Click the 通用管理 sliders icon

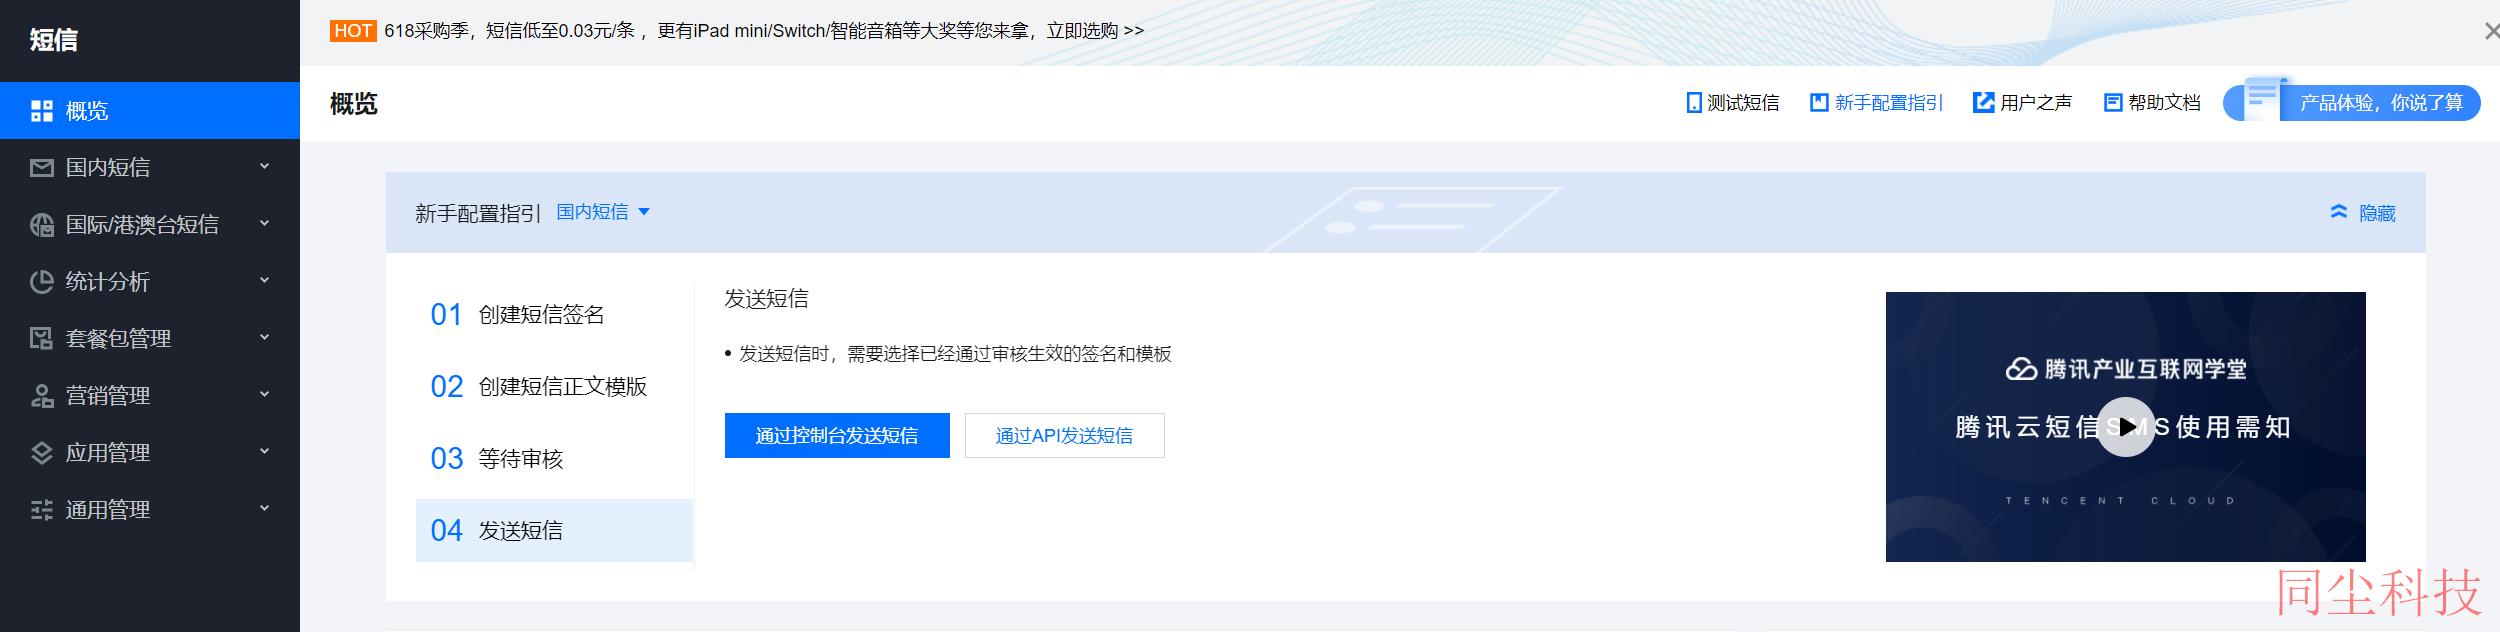[42, 510]
